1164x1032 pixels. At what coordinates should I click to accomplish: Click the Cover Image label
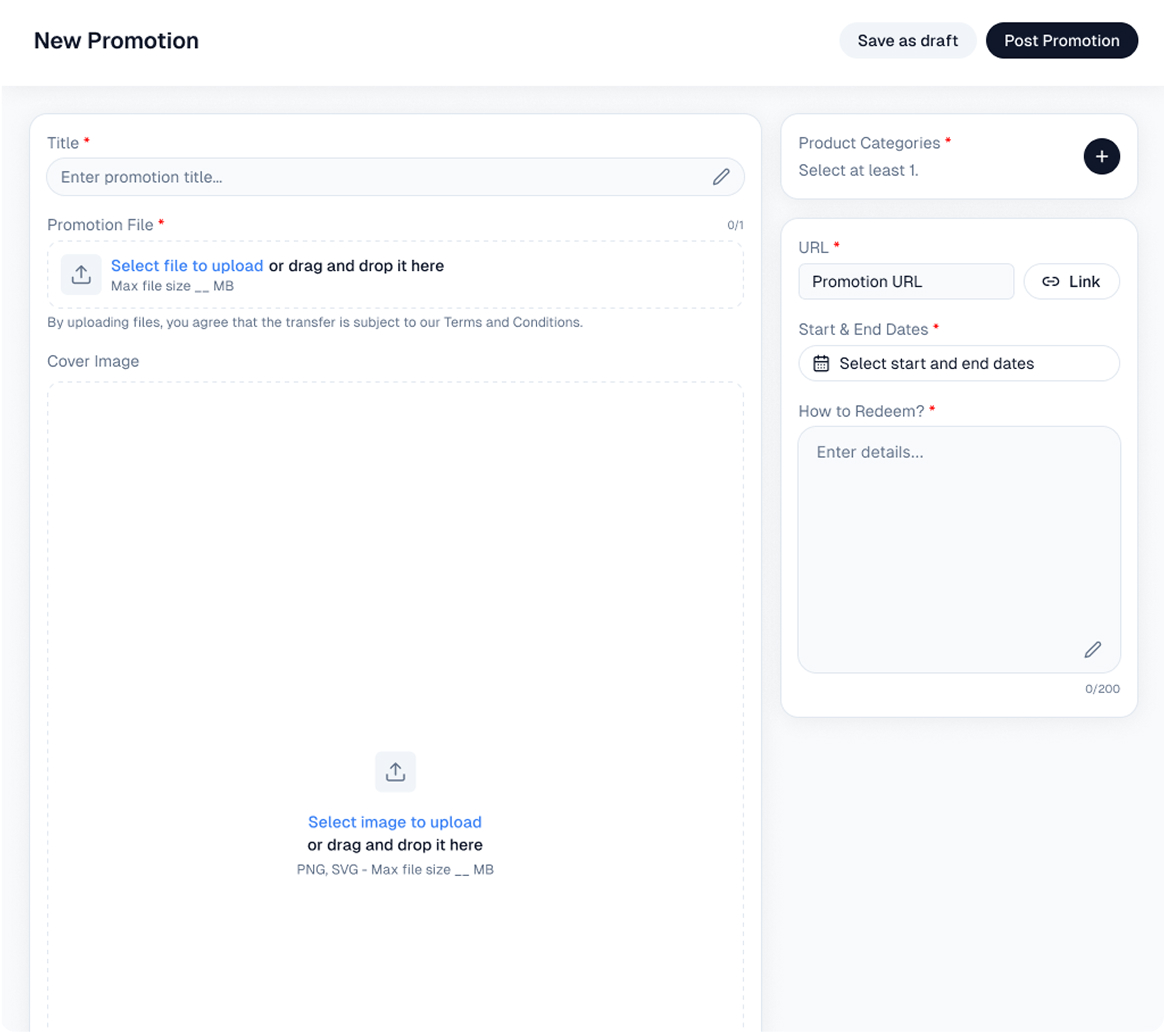(93, 362)
